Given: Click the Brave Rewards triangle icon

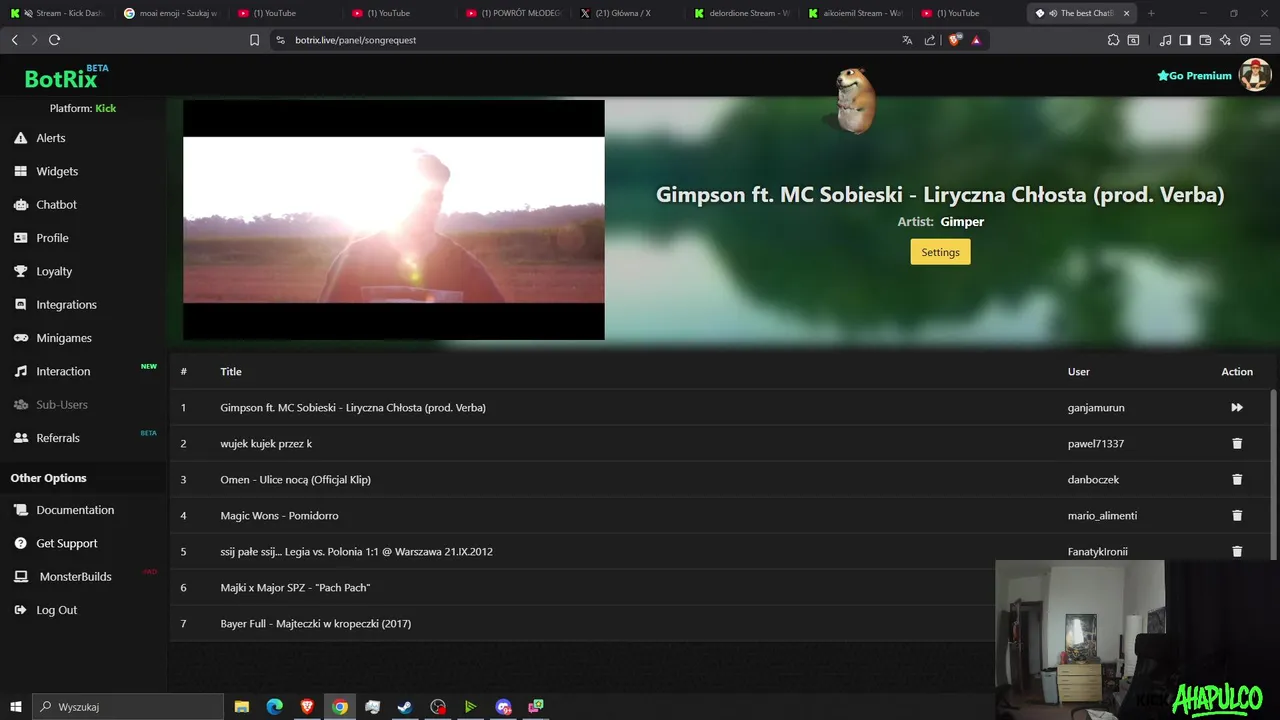Looking at the screenshot, I should 976,40.
